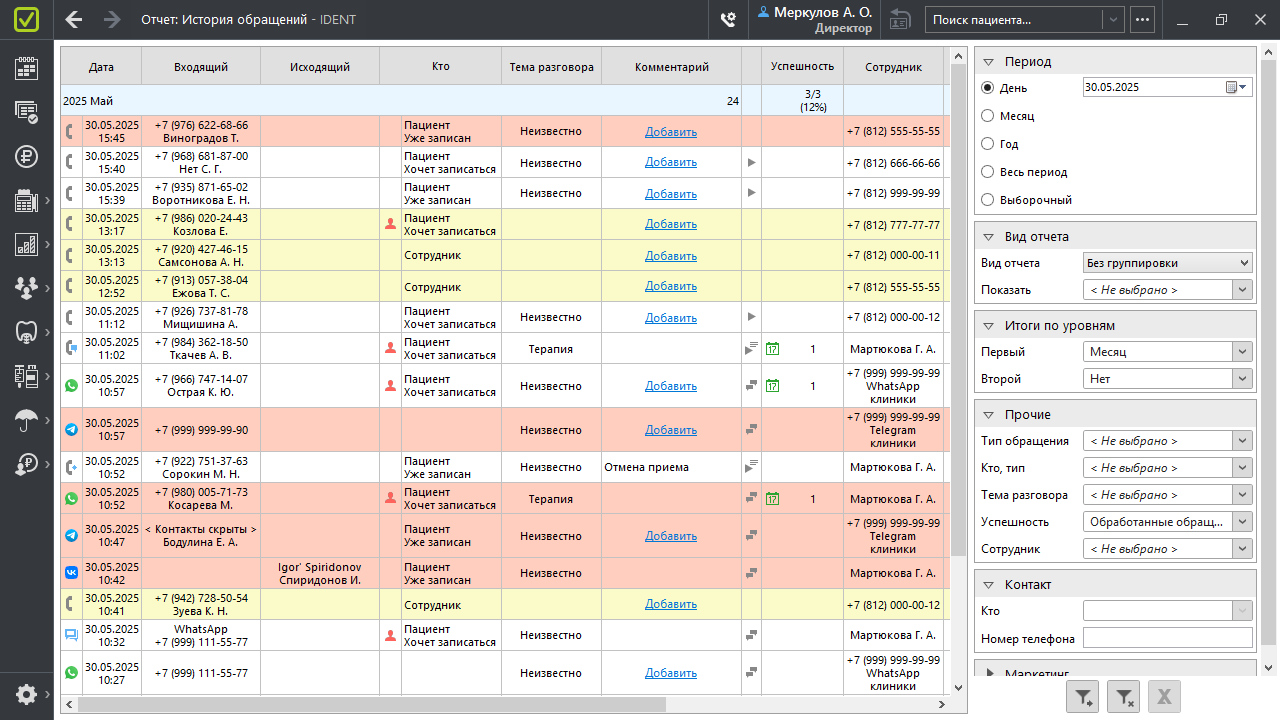Image resolution: width=1280 pixels, height=720 pixels.
Task: Collapse the Прочие section
Action: coord(988,415)
